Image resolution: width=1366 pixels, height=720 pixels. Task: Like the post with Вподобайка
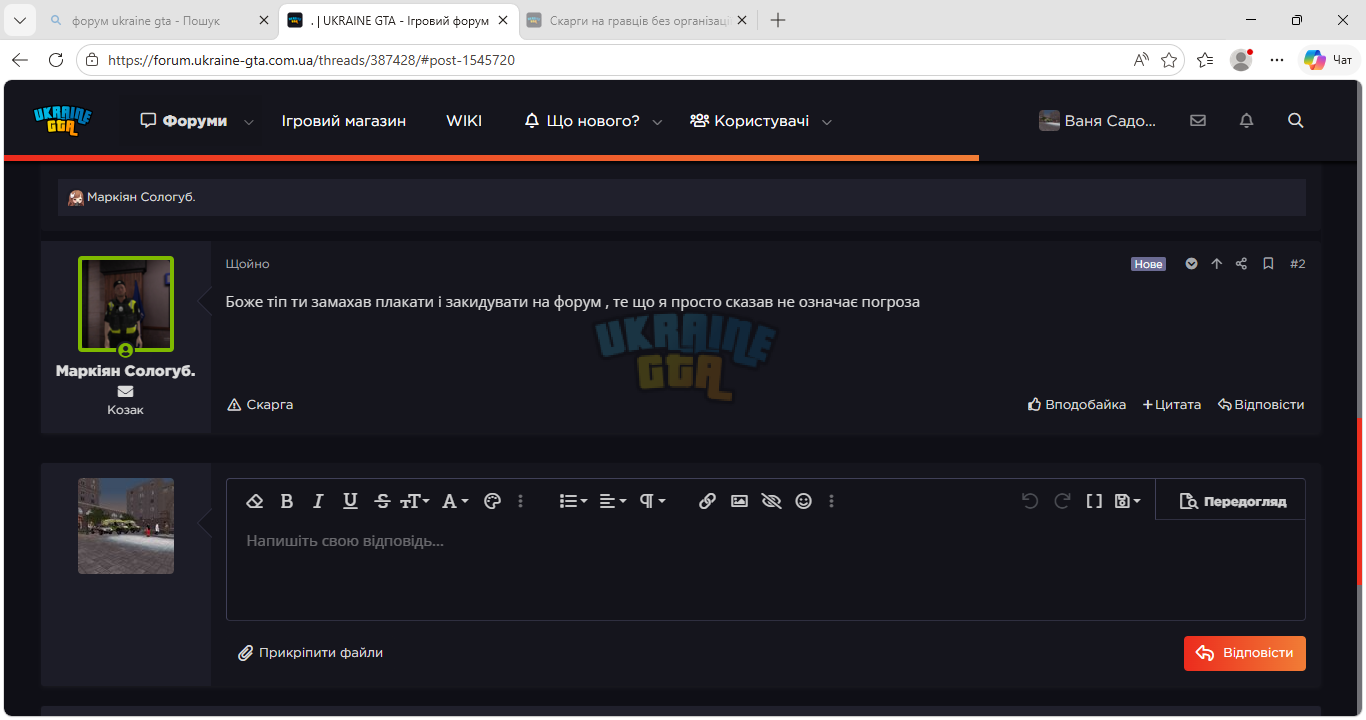(x=1077, y=405)
